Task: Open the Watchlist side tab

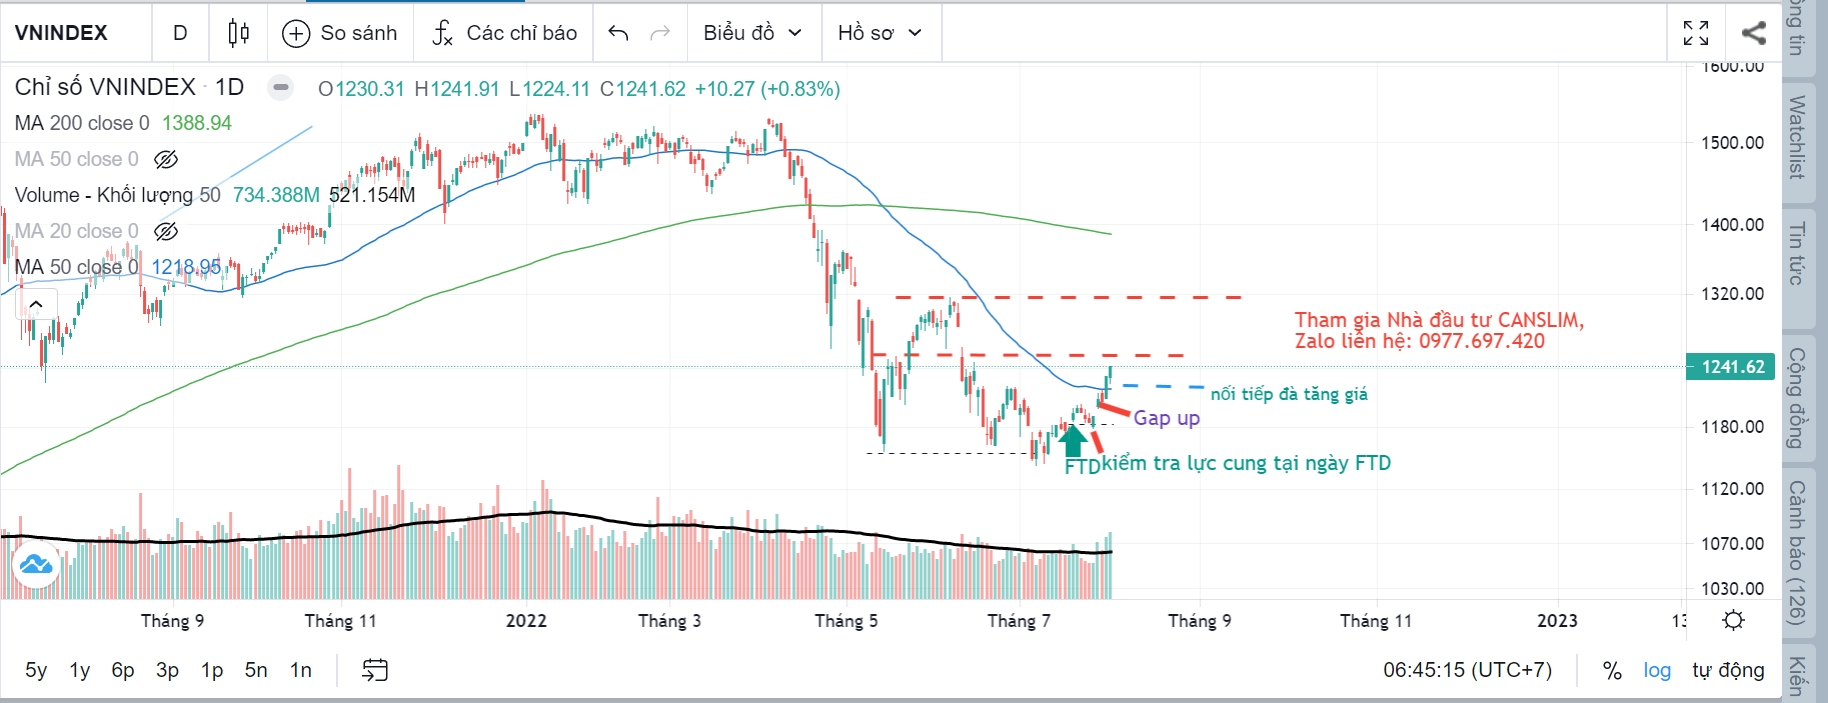Action: tap(1797, 136)
